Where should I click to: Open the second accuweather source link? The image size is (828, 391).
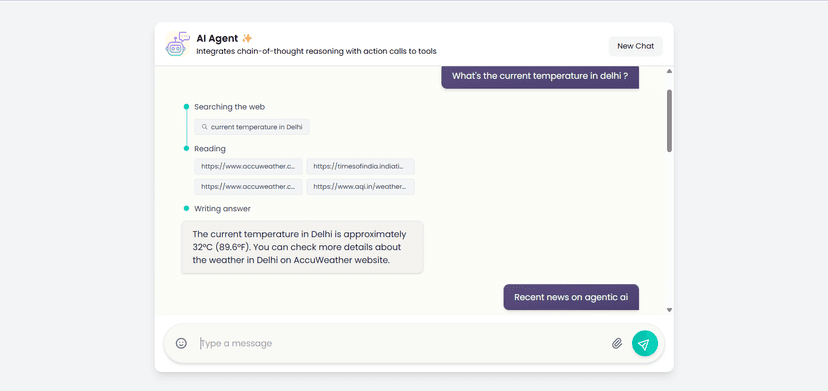[x=248, y=187]
